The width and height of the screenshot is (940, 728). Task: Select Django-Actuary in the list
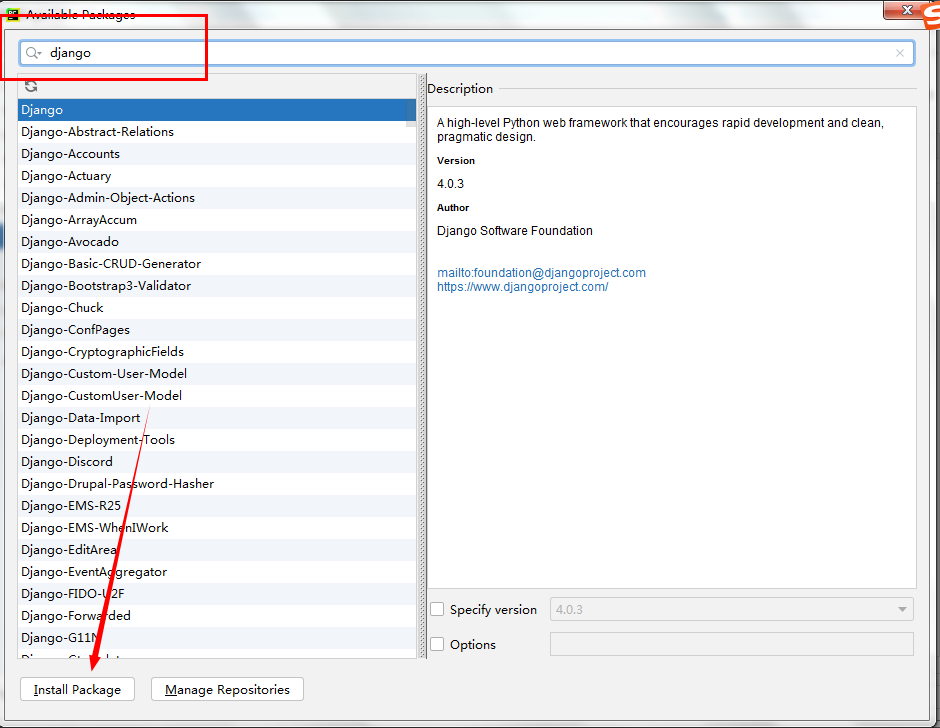[216, 176]
